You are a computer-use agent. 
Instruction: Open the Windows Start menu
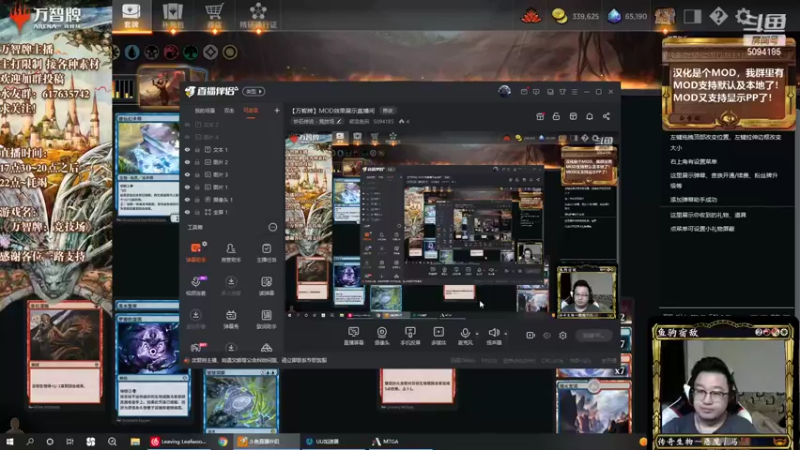pos(10,442)
